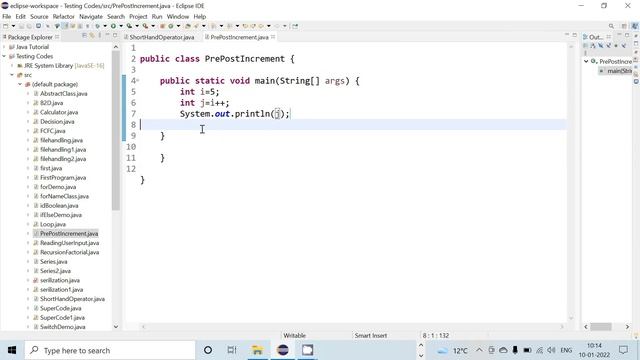The width and height of the screenshot is (640, 360).
Task: Click the Outline horizontal scrollbar thumb
Action: pyautogui.click(x=601, y=327)
